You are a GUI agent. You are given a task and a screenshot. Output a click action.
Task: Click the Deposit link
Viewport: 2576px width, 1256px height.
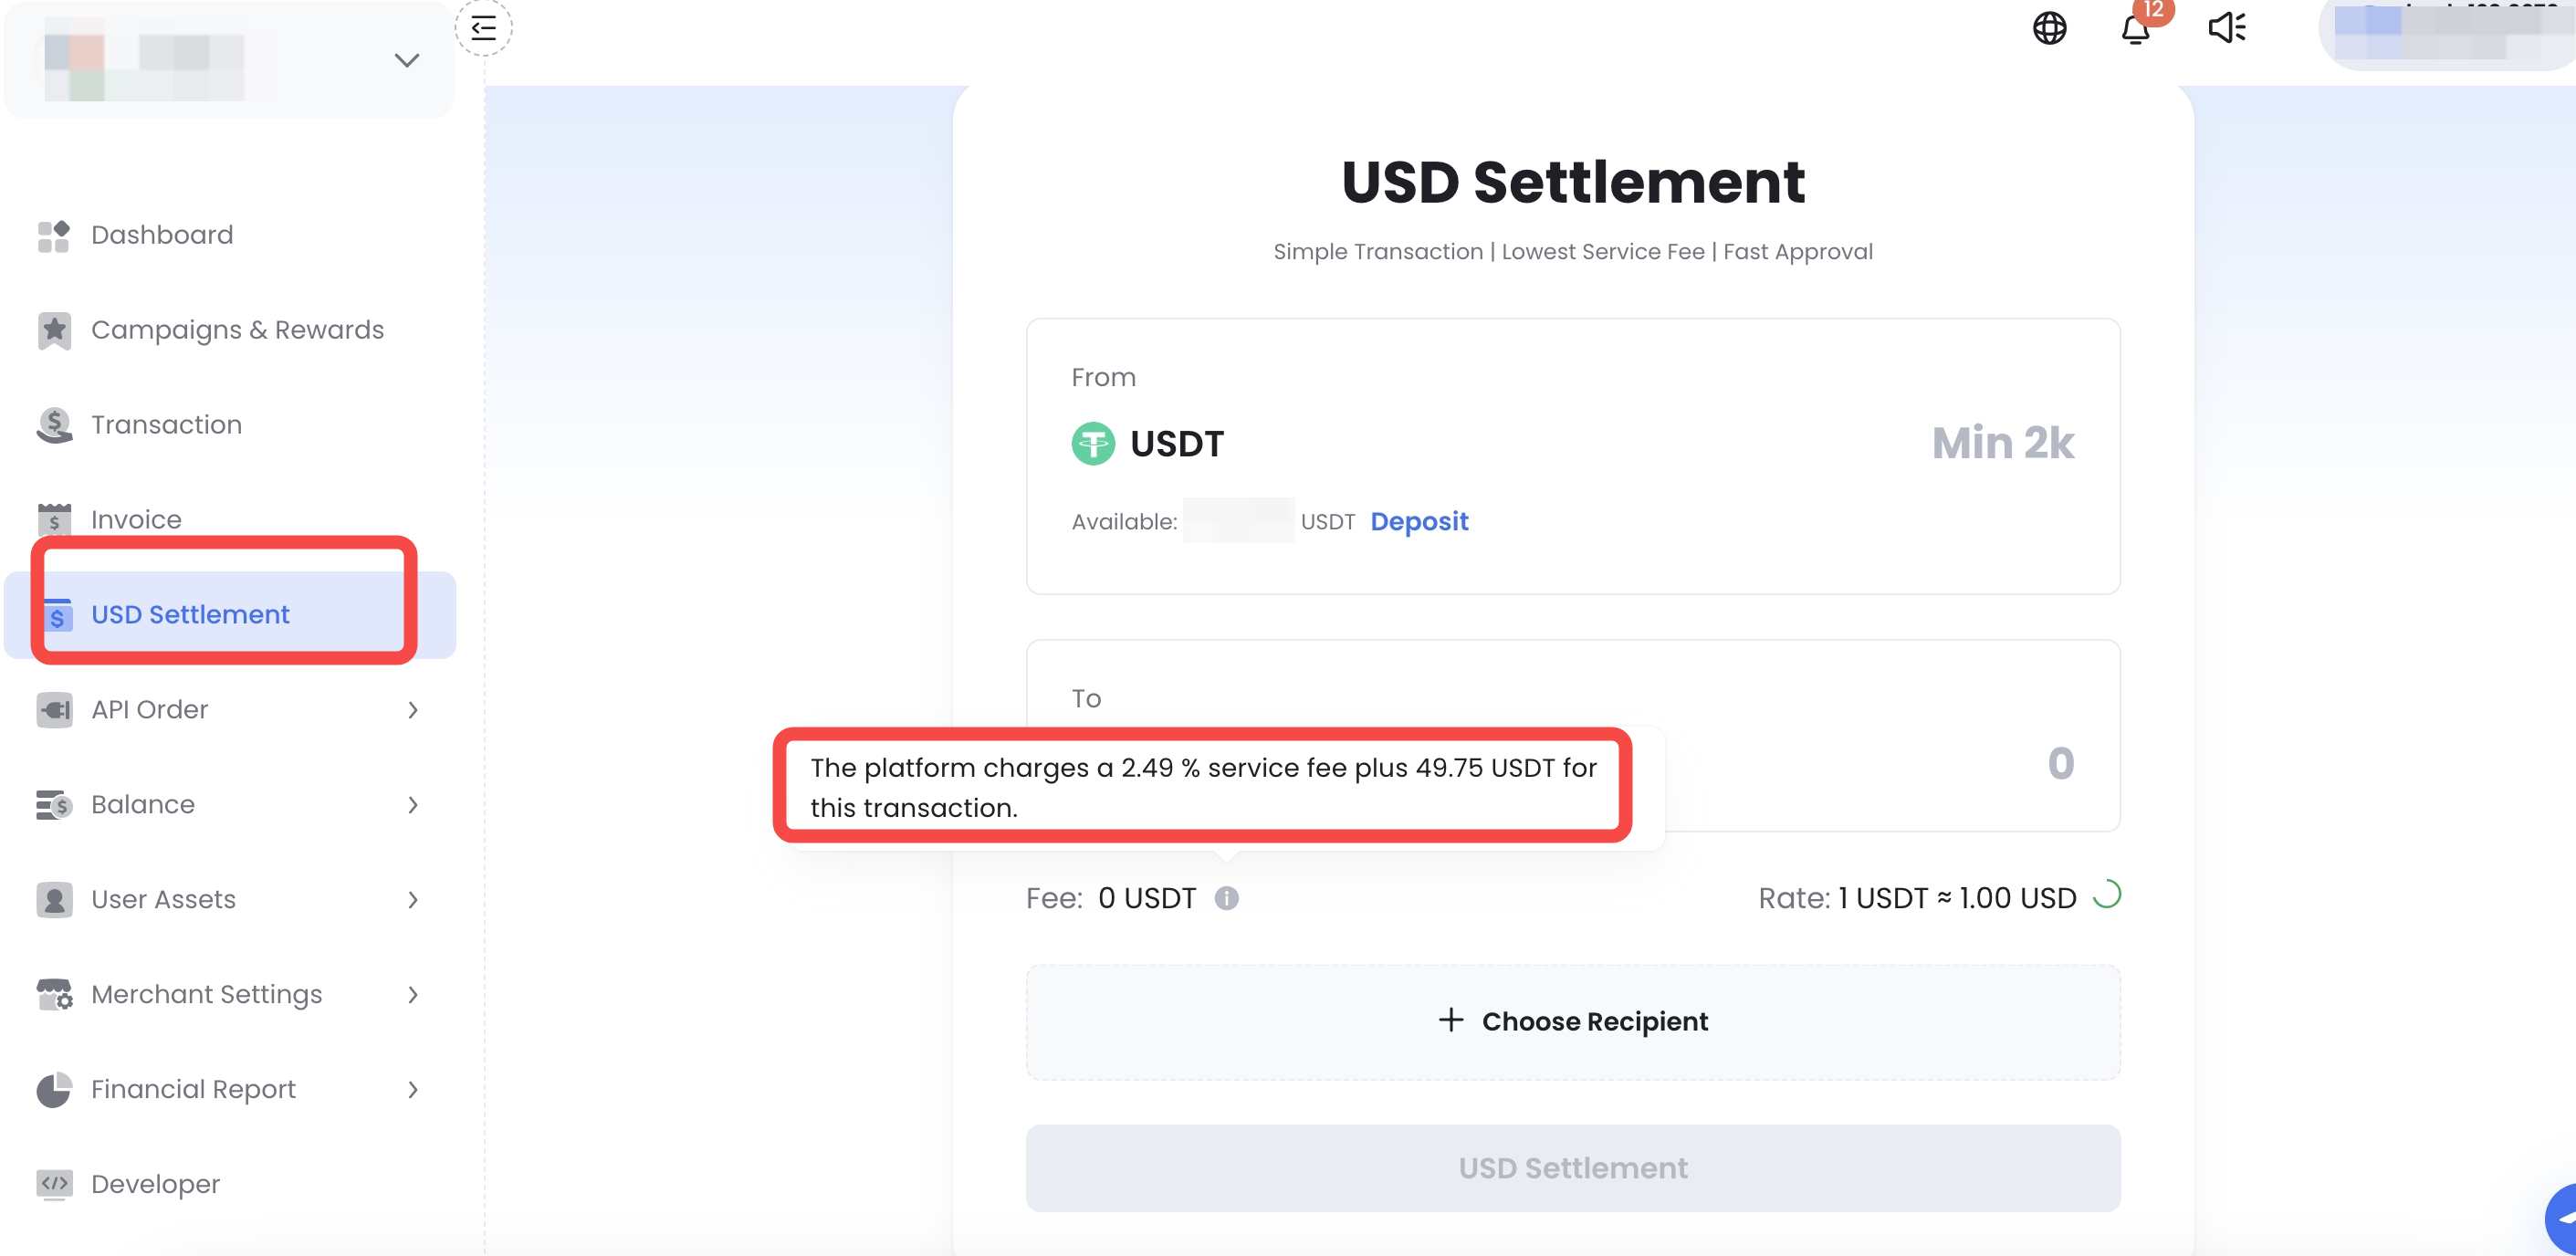(x=1418, y=521)
